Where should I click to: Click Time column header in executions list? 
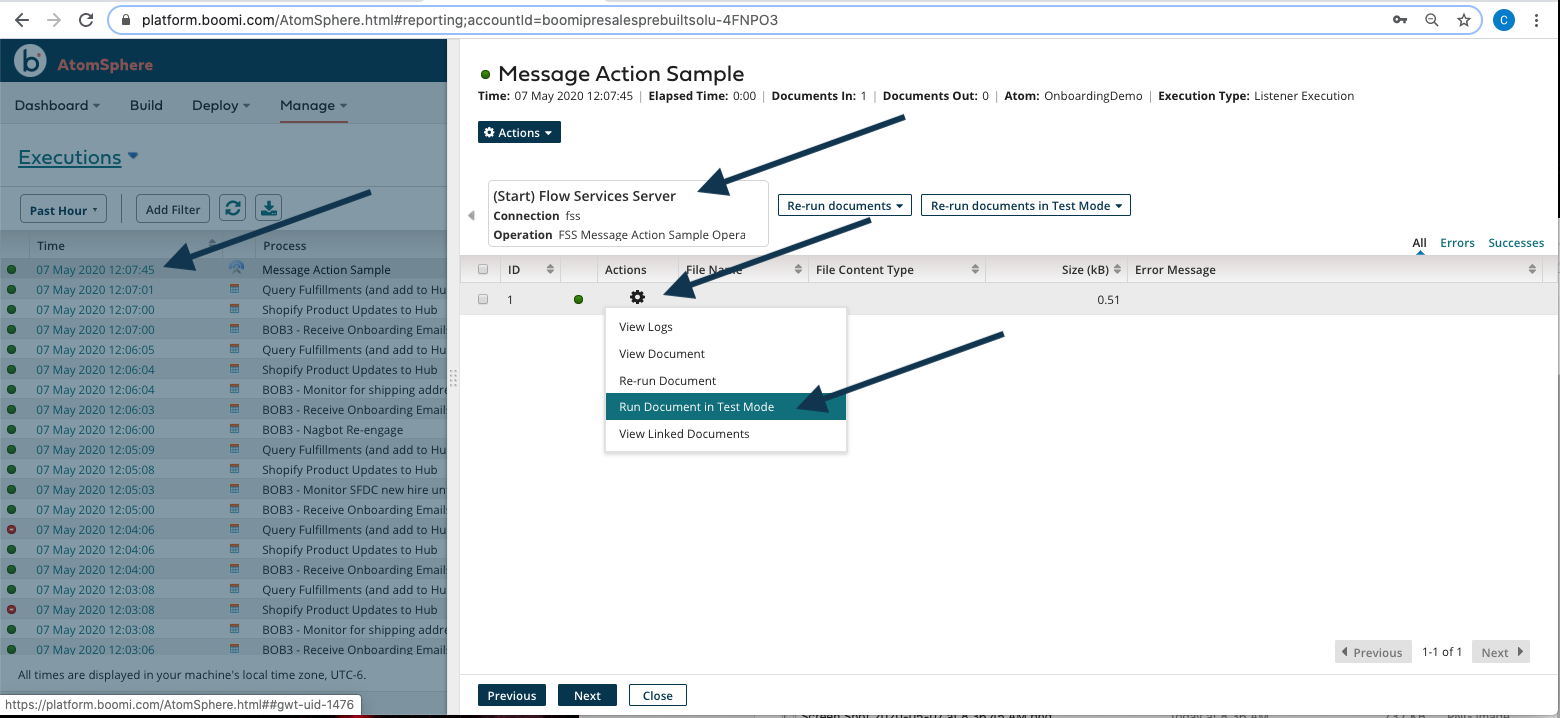(126, 245)
